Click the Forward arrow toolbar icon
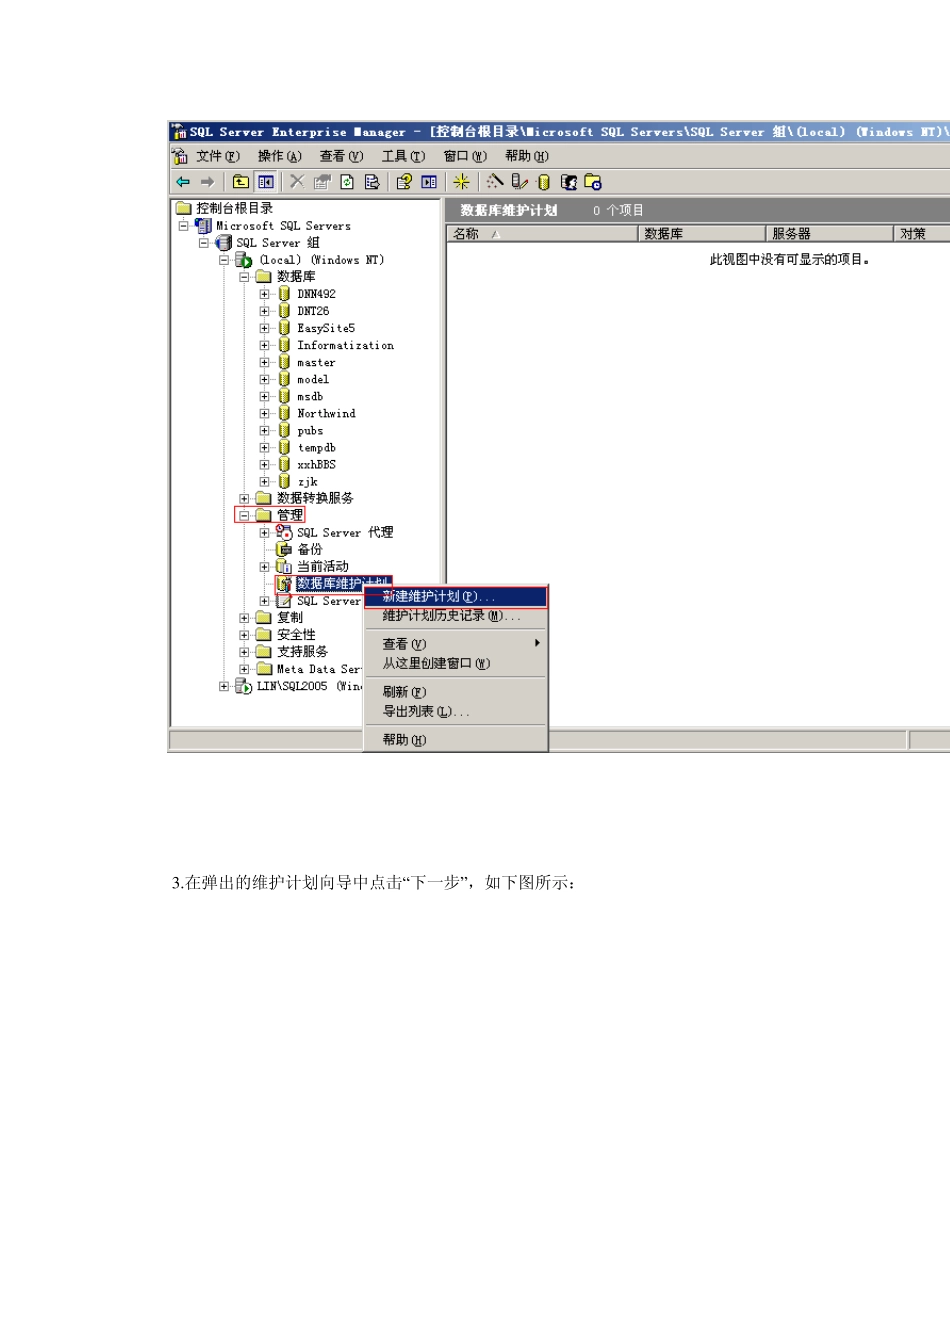Screen dimensions: 950x1344 (x=207, y=182)
